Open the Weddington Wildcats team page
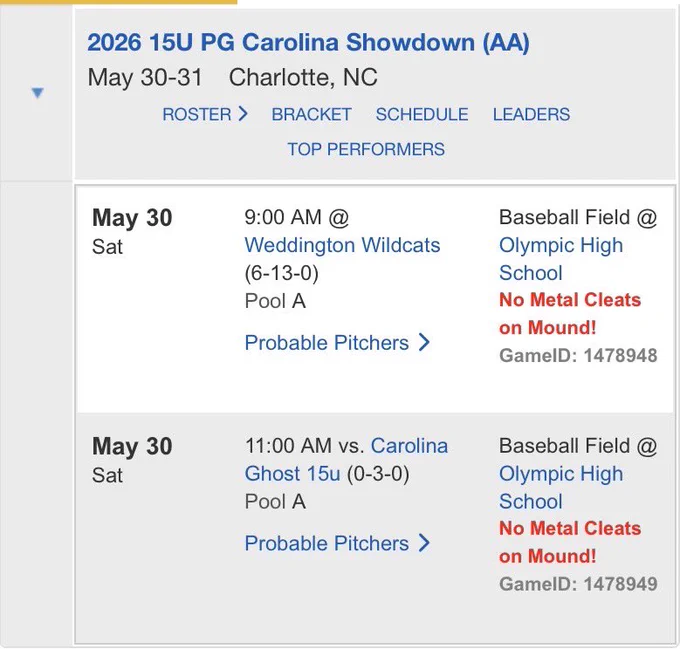Screen dimensions: 680x649 click(343, 245)
